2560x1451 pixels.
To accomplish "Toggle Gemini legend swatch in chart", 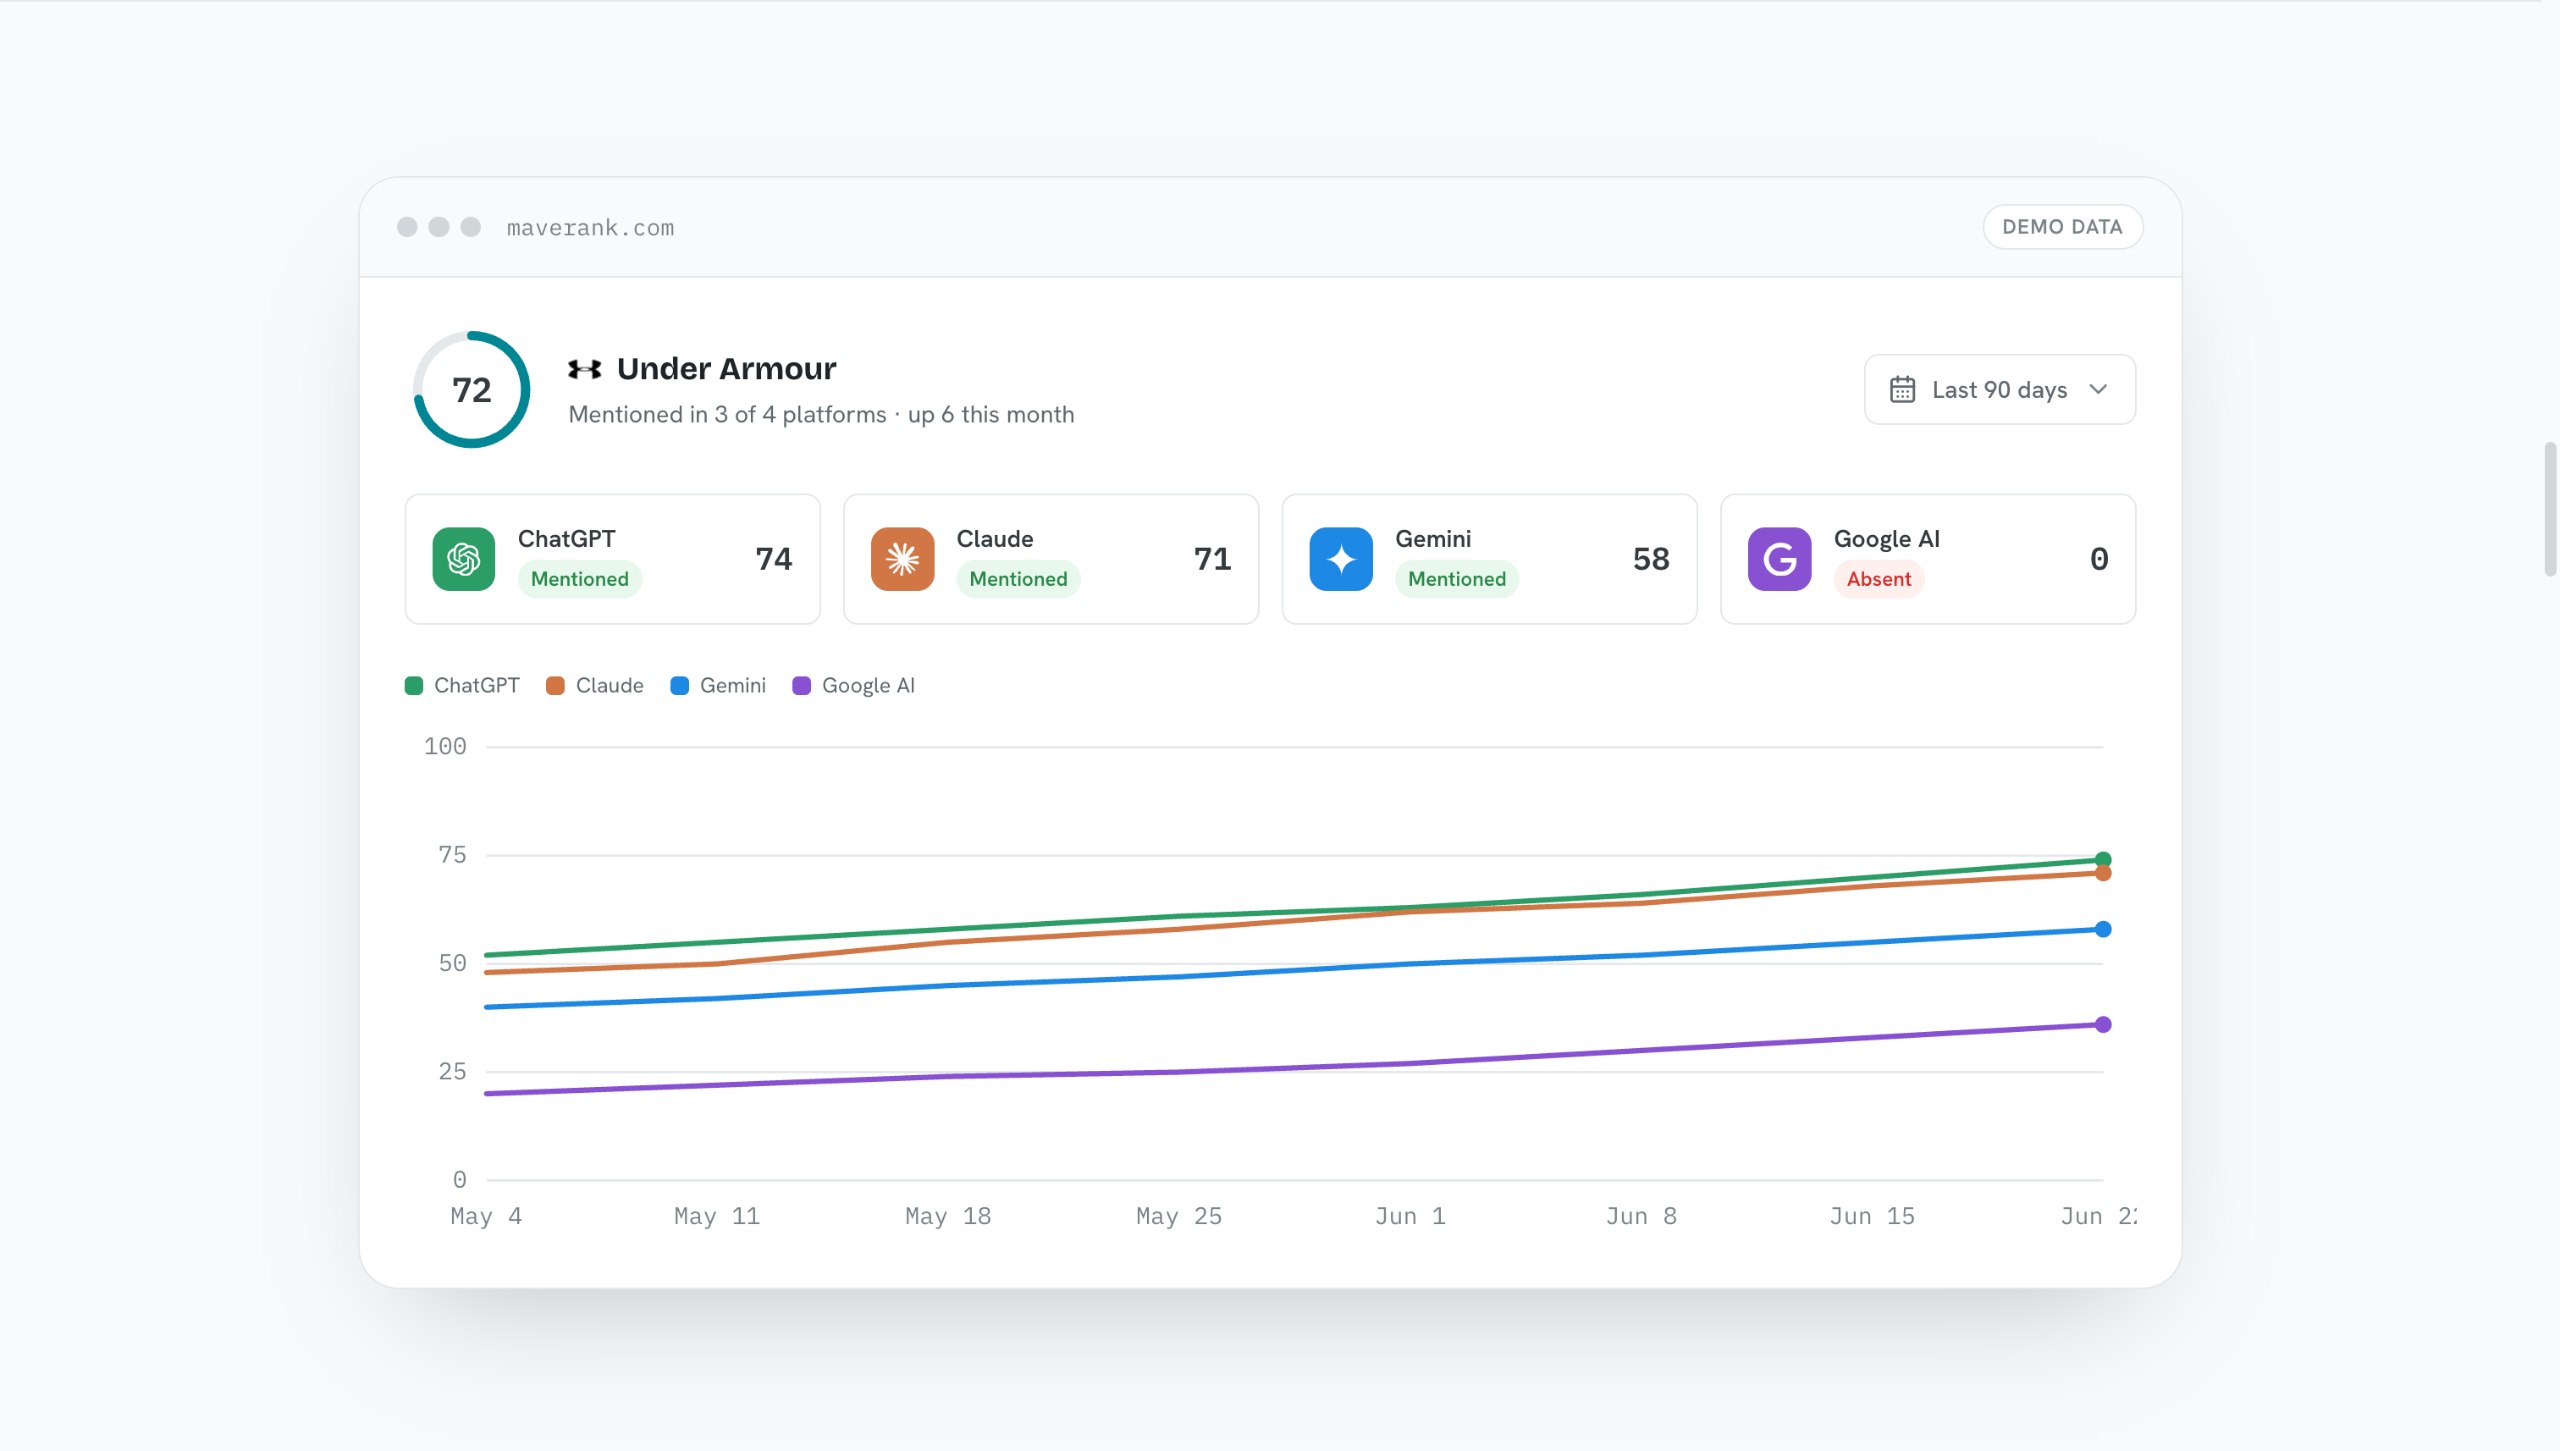I will coord(680,685).
